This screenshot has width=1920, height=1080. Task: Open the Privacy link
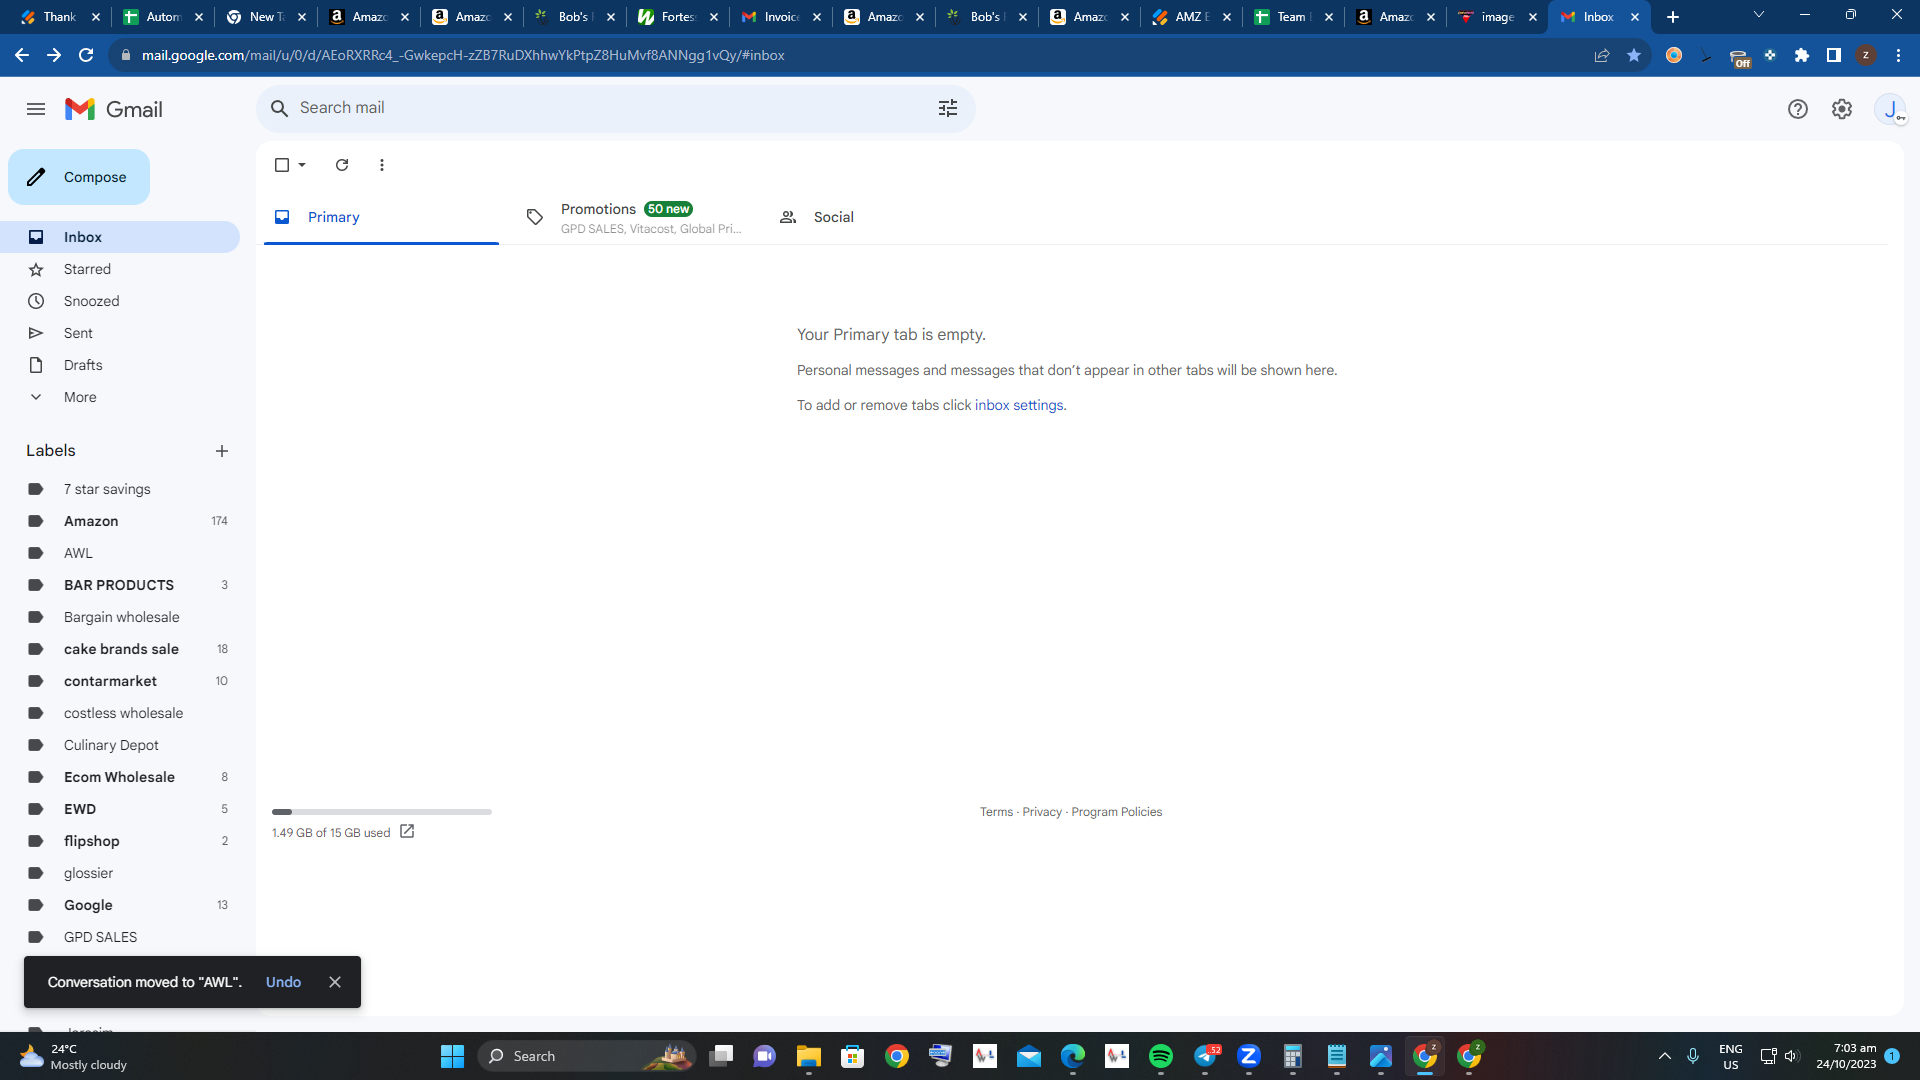tap(1042, 812)
